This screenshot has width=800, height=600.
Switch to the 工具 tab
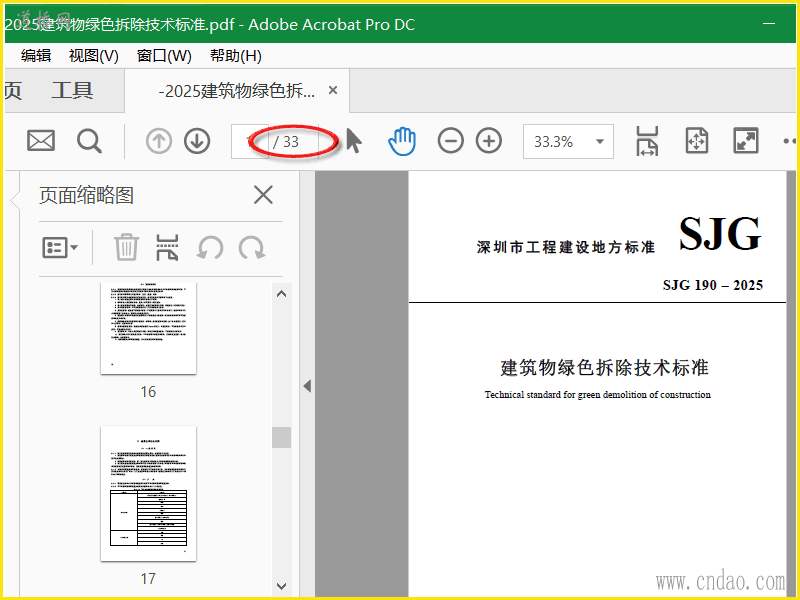(x=72, y=91)
